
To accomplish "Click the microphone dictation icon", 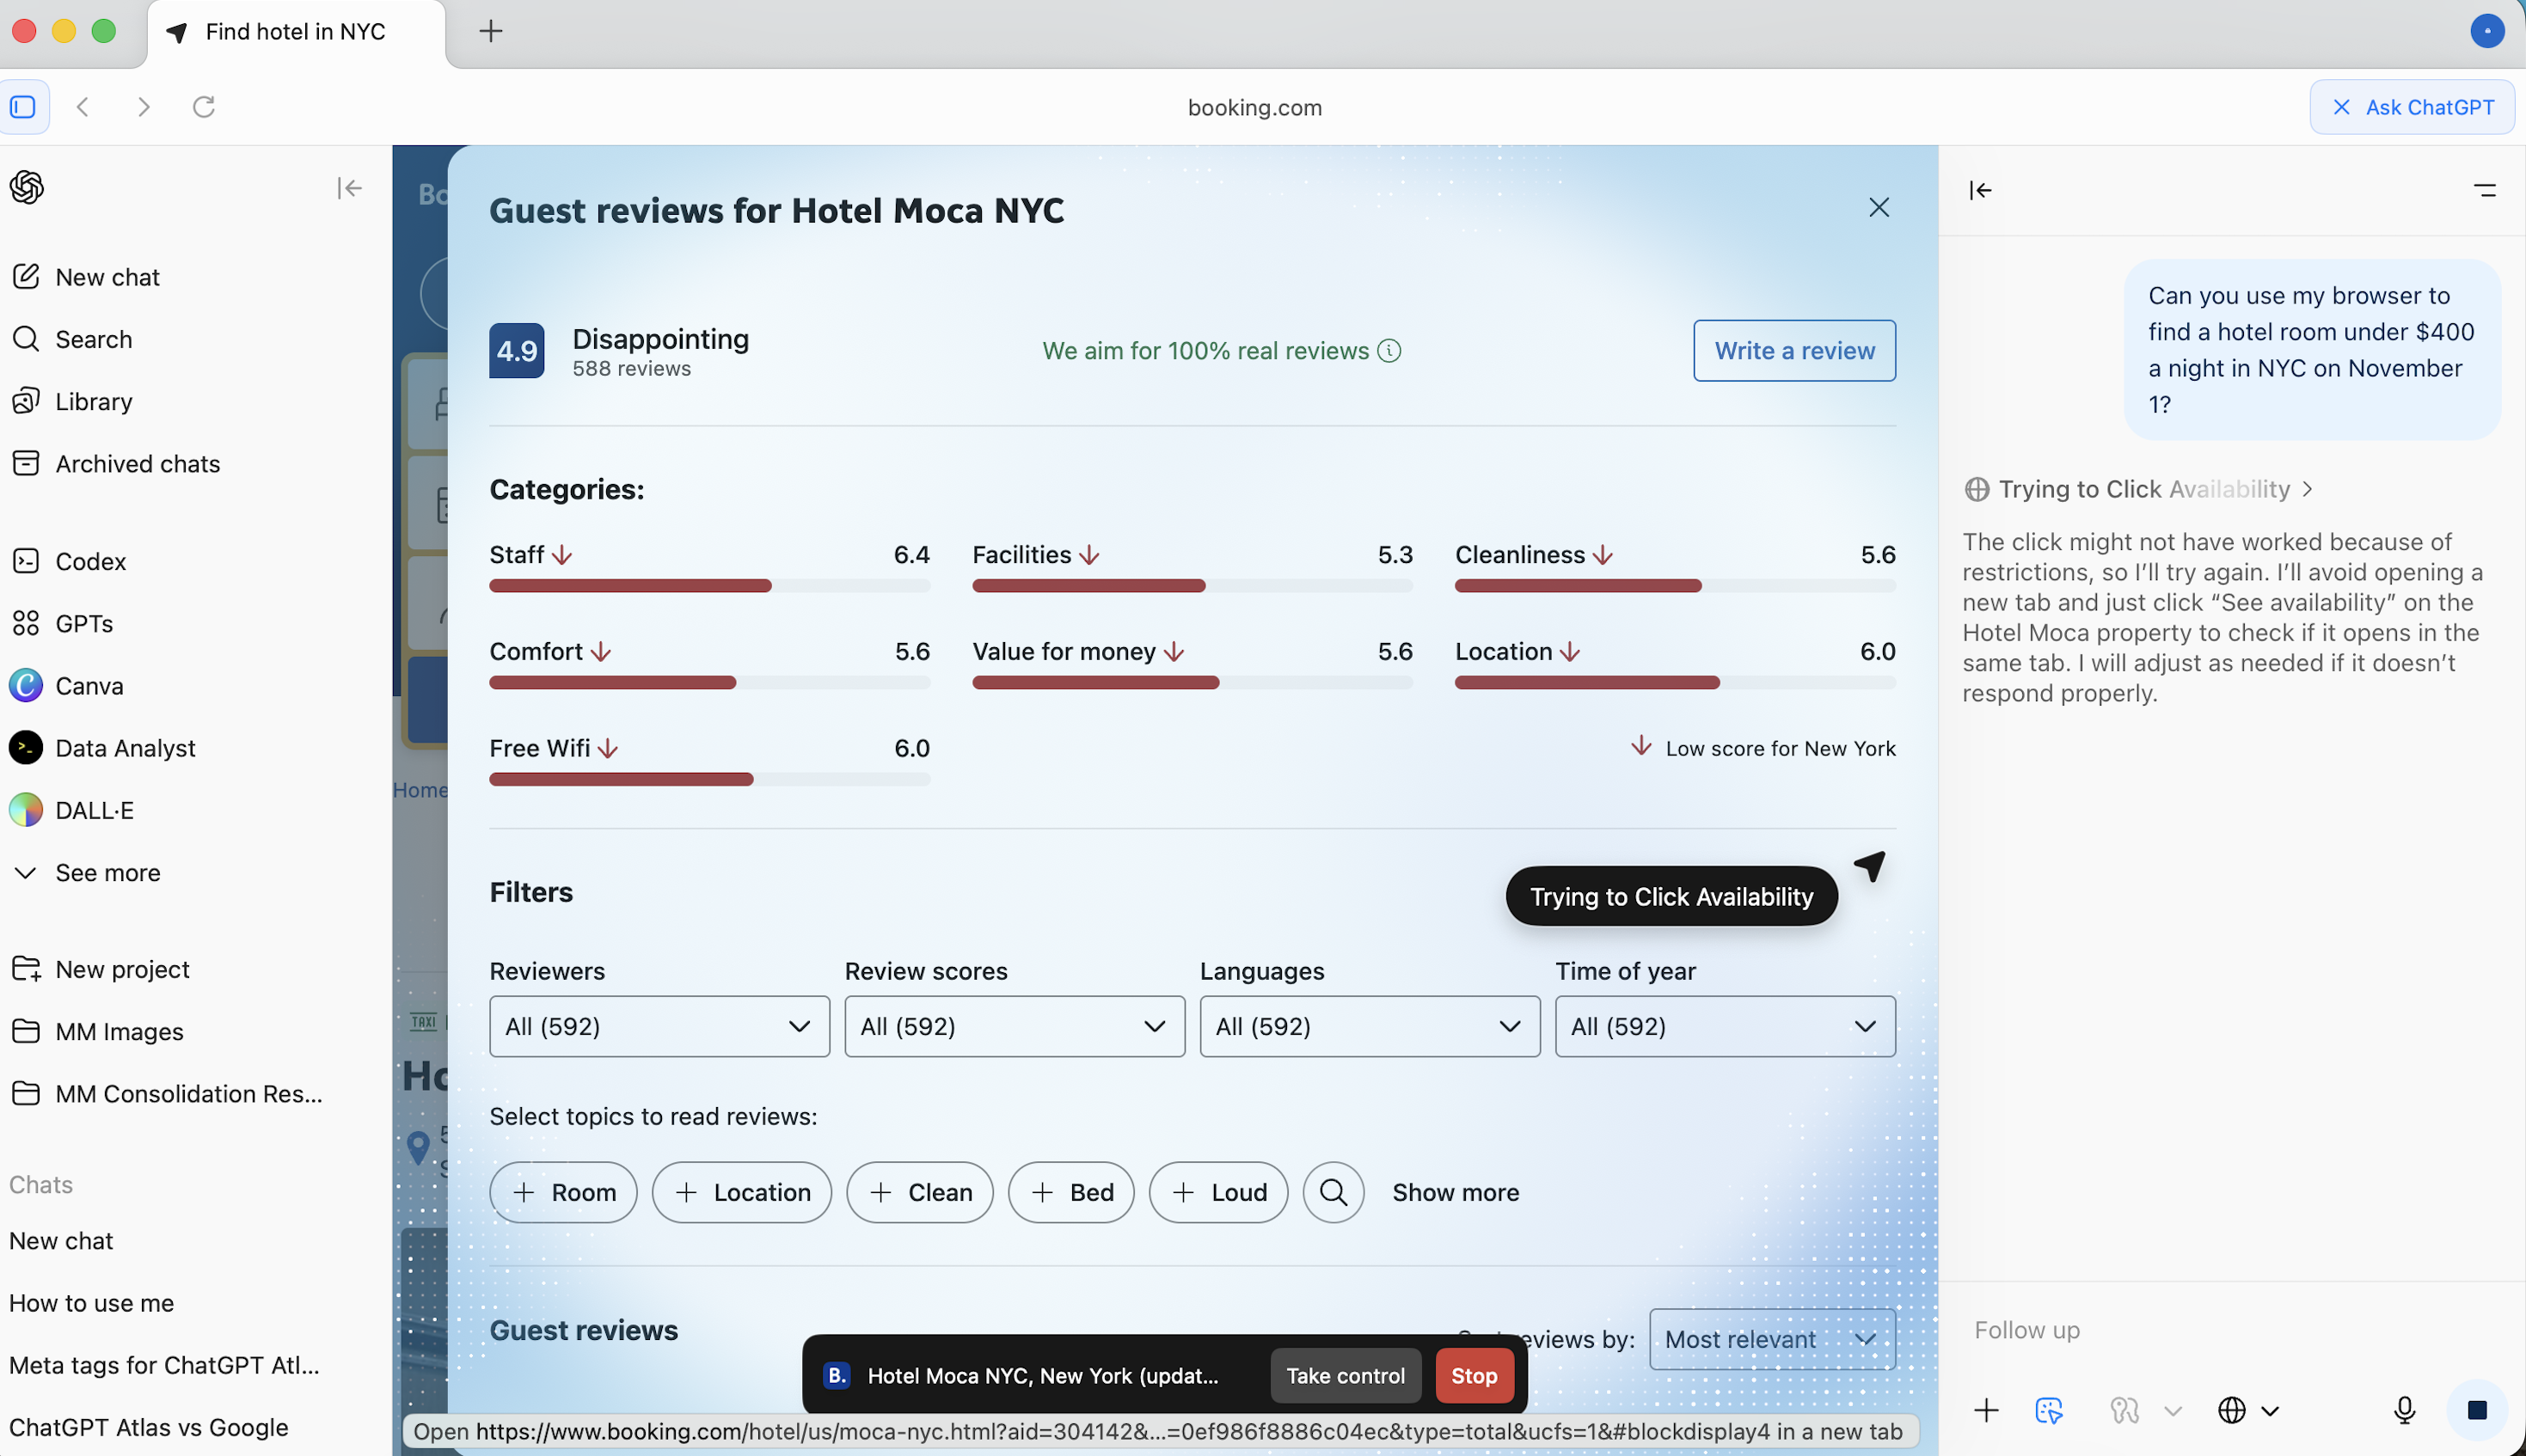I will [x=2403, y=1410].
